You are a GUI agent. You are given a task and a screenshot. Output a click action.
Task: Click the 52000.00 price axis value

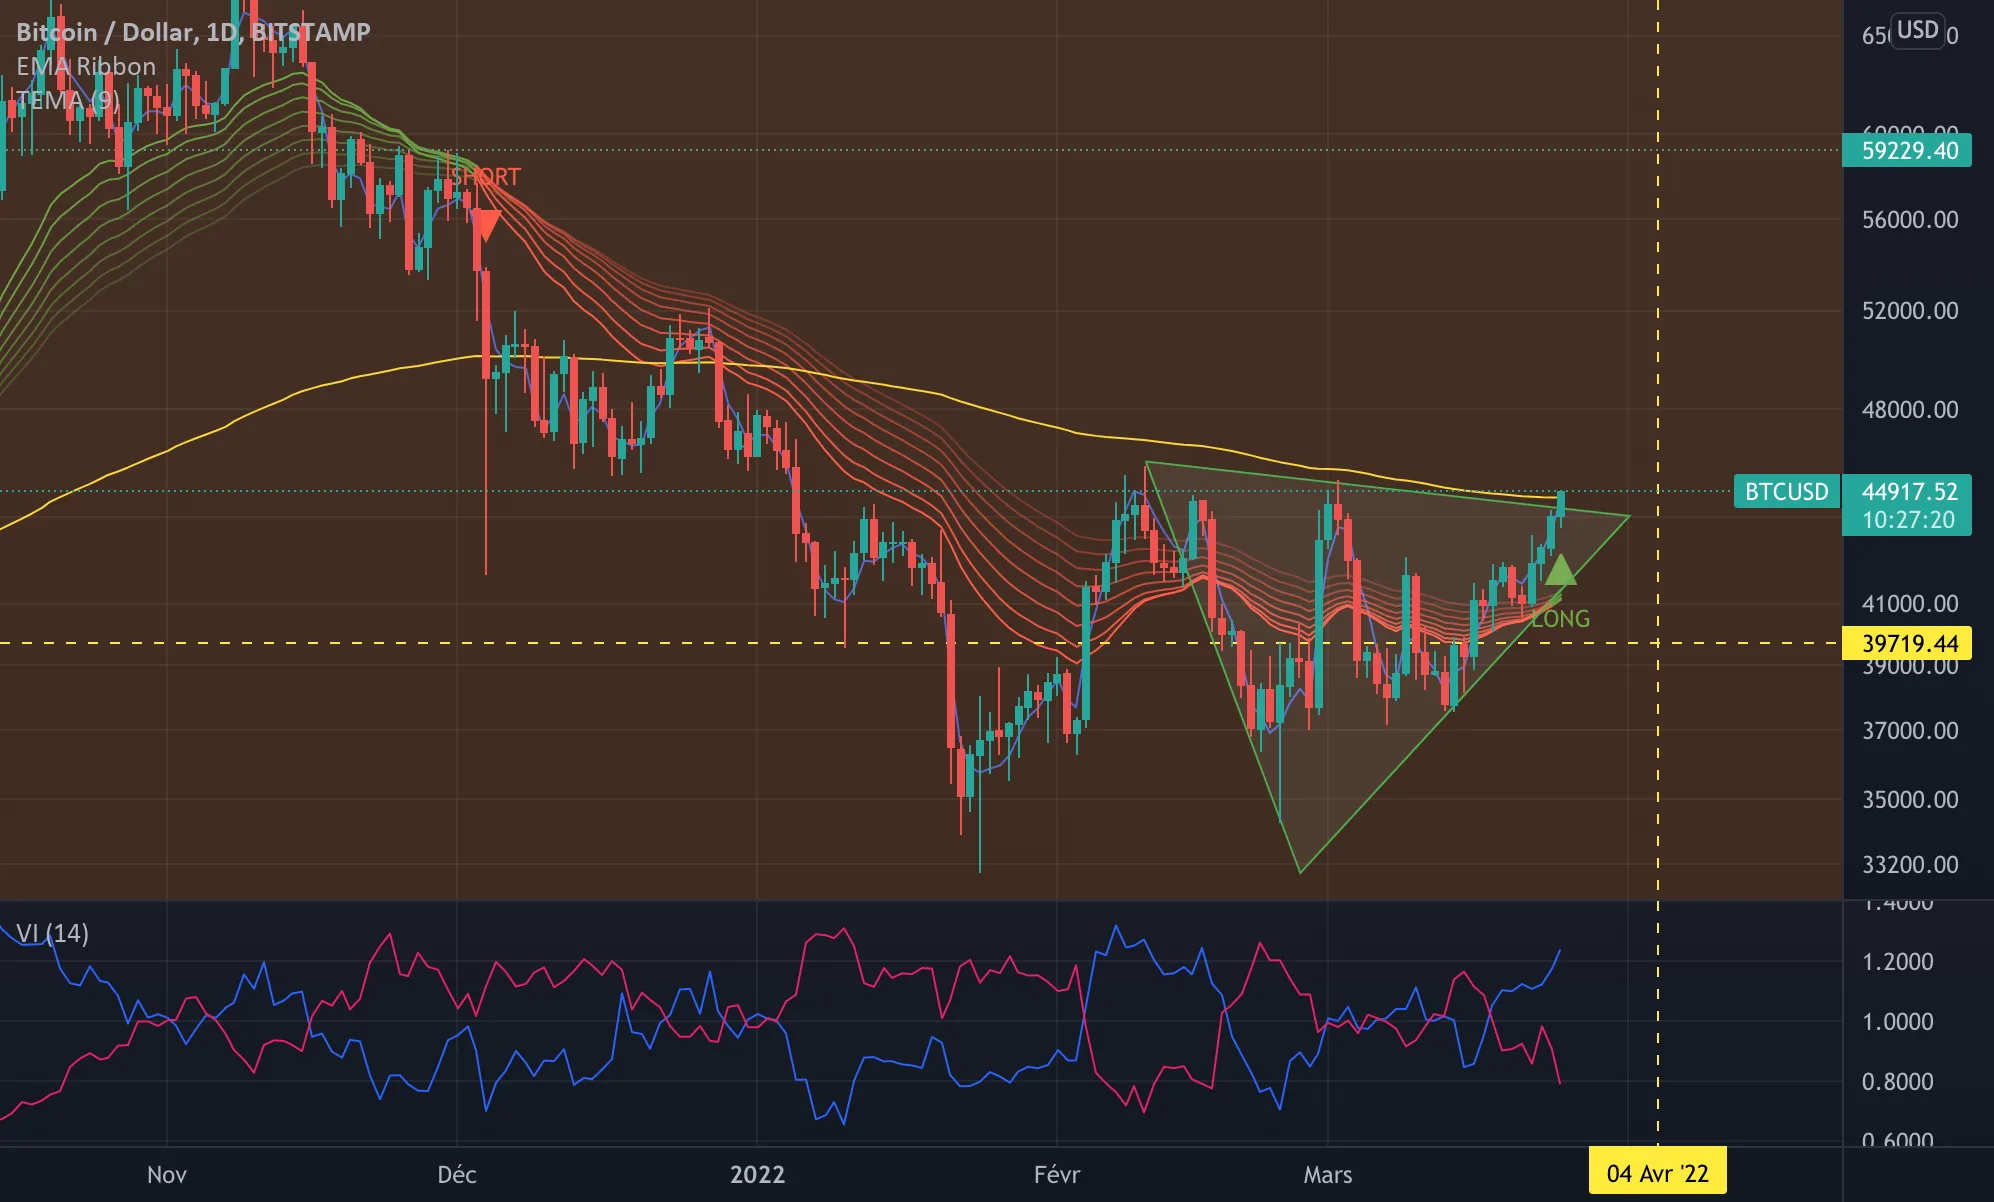1910,311
